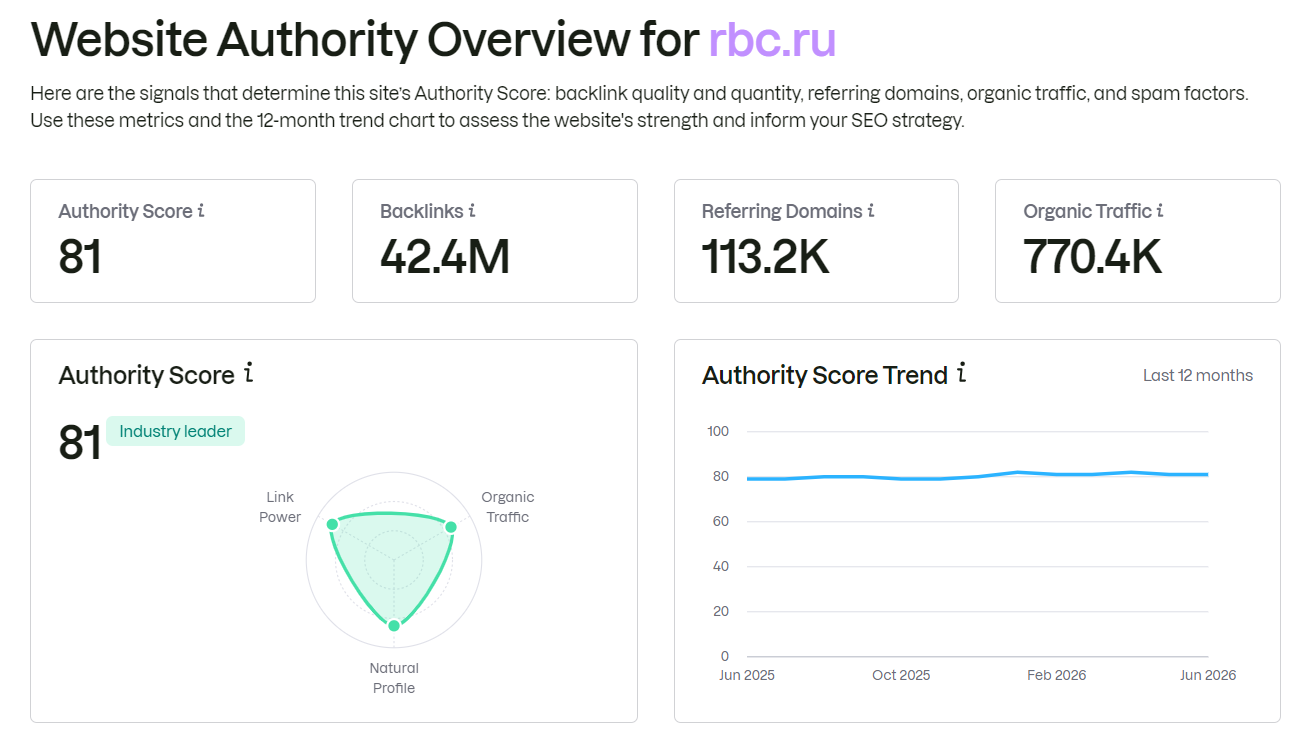Click the 770.4K organic traffic value
1315x753 pixels.
[x=1092, y=257]
